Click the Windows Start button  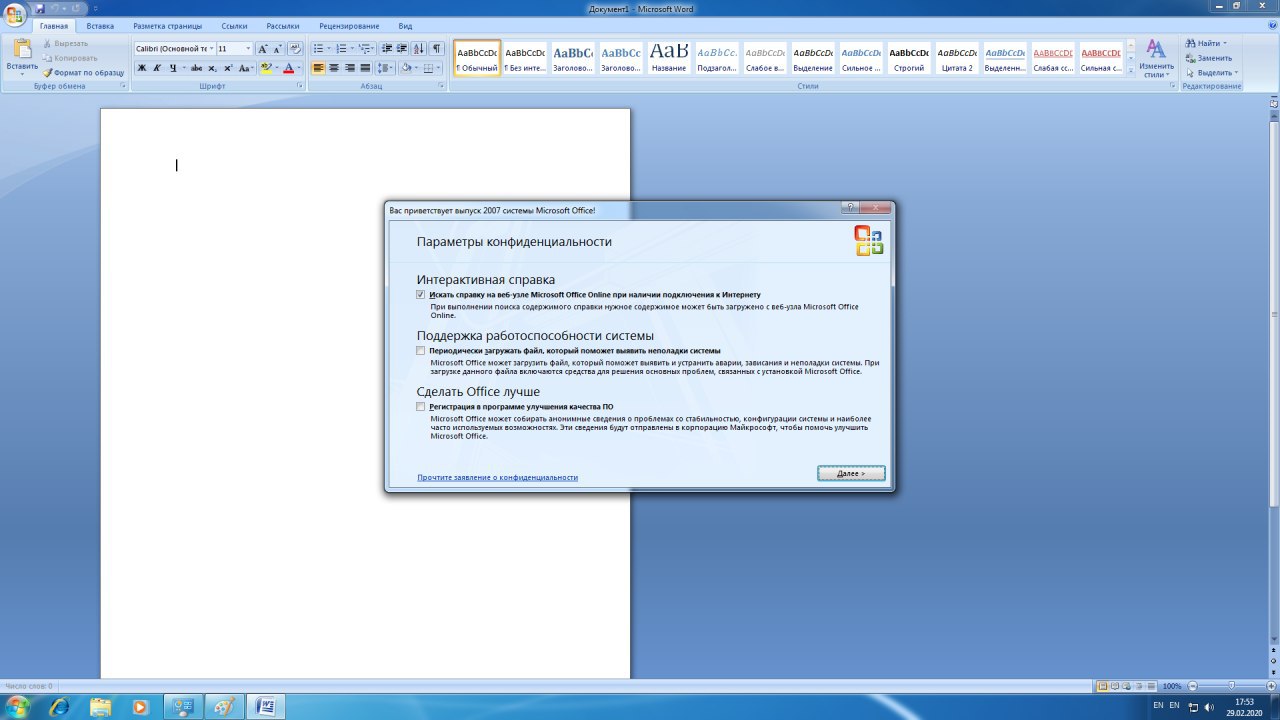[x=17, y=707]
